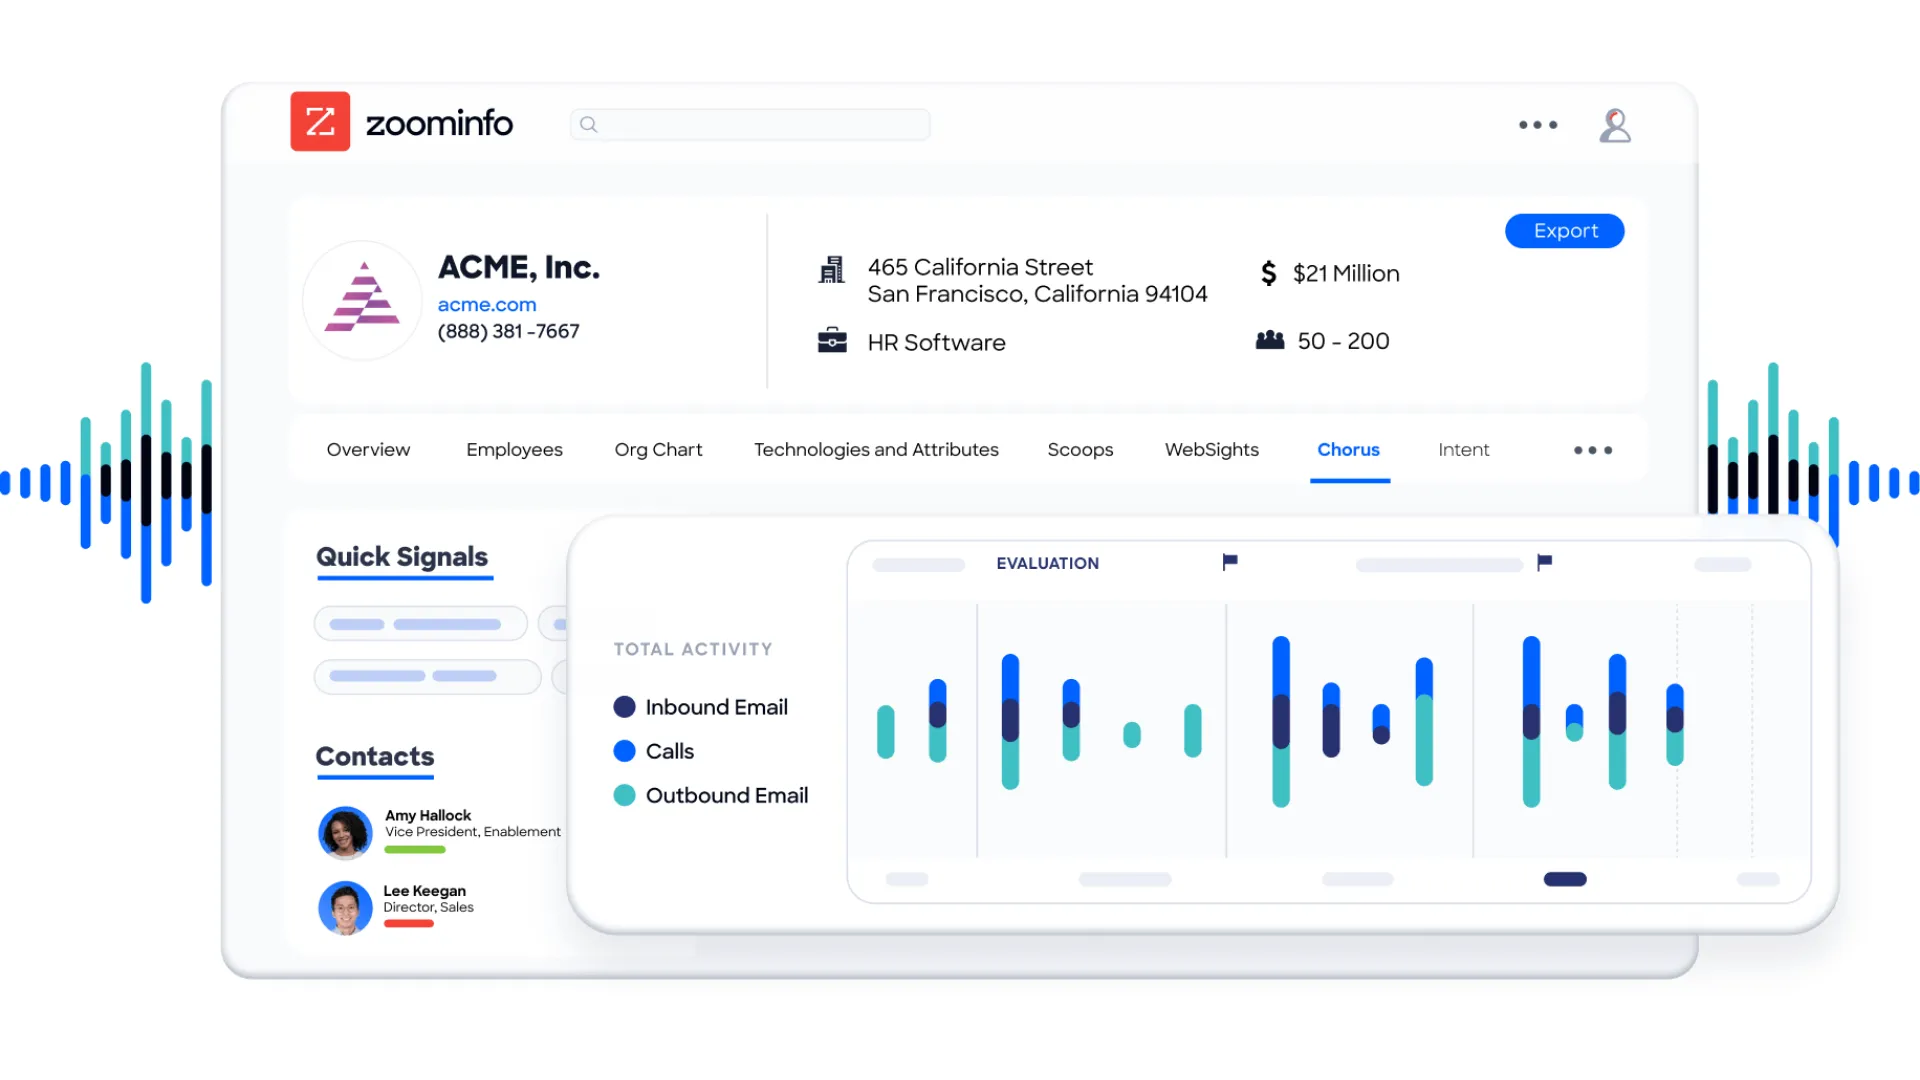Open the top bar three-dot menu
1920x1080 pixels.
(1538, 125)
